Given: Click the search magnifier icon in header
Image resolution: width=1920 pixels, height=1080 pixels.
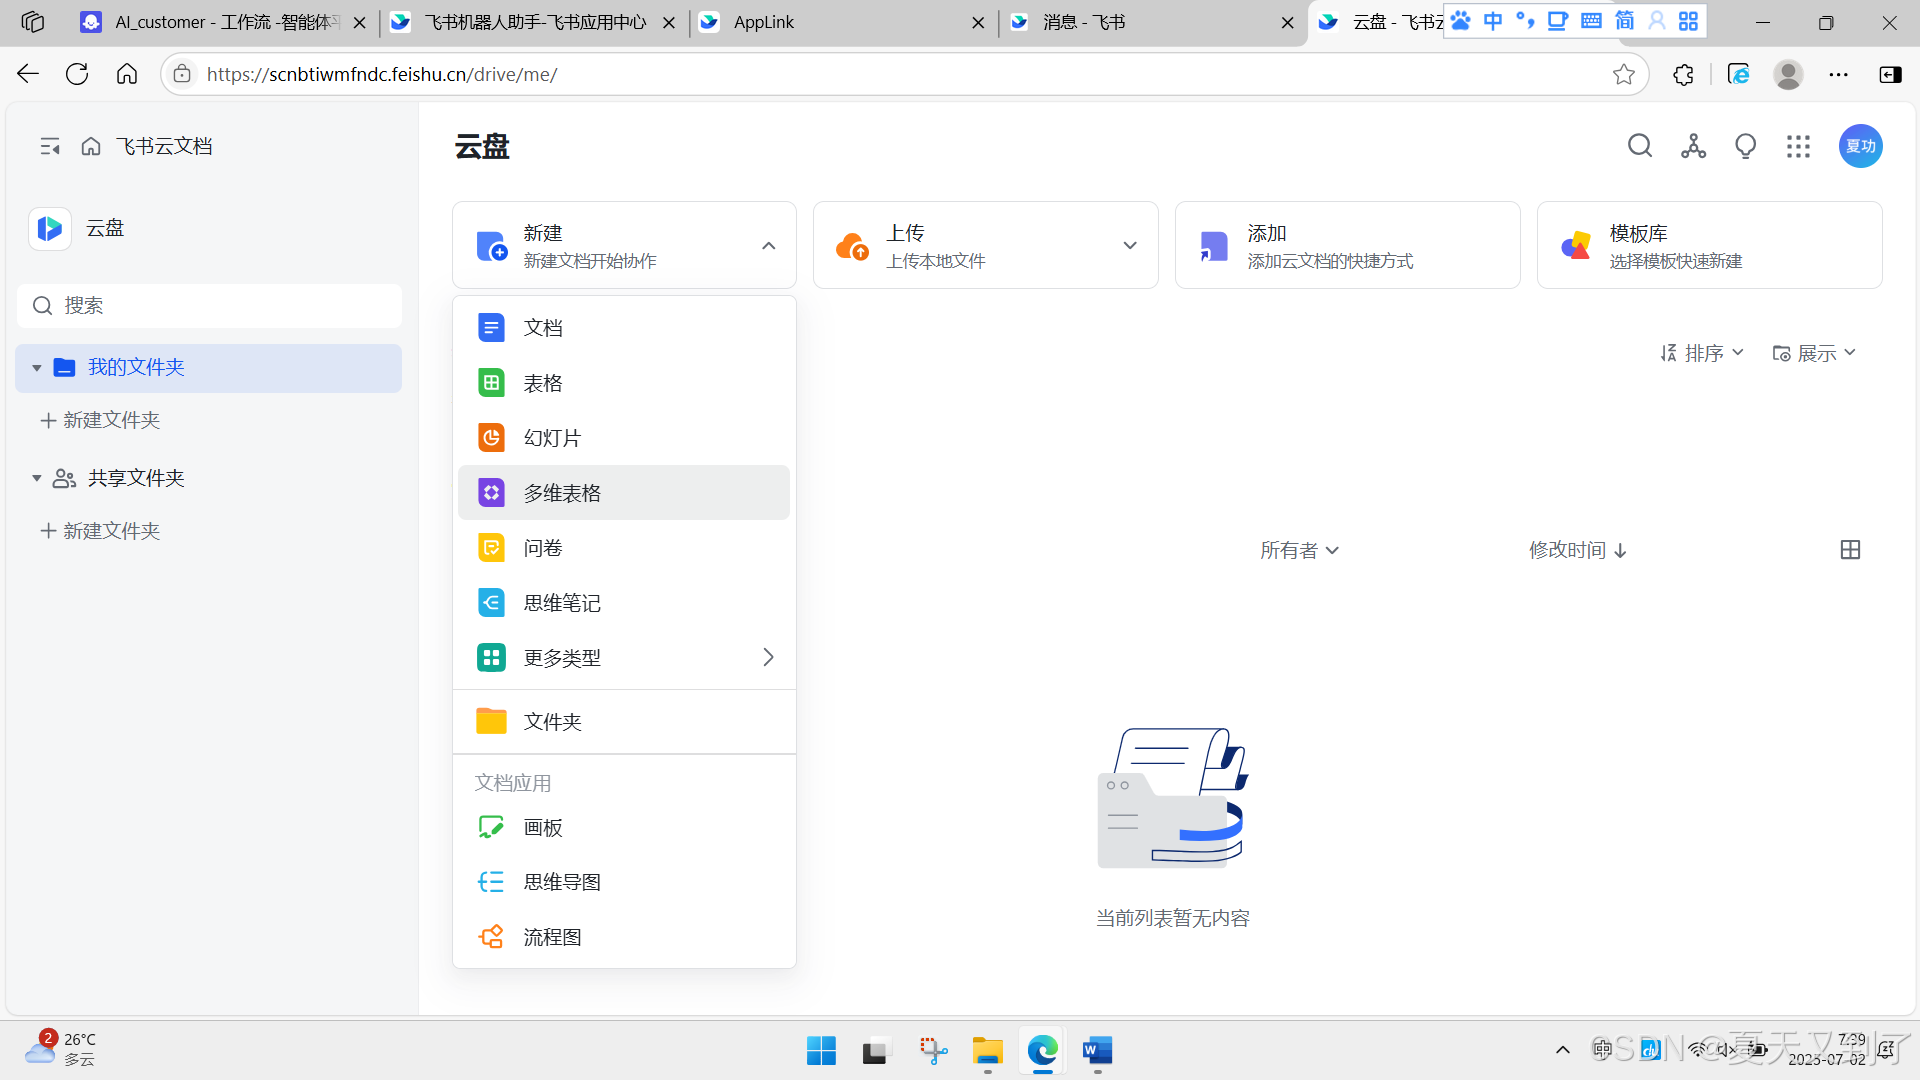Looking at the screenshot, I should [x=1640, y=146].
